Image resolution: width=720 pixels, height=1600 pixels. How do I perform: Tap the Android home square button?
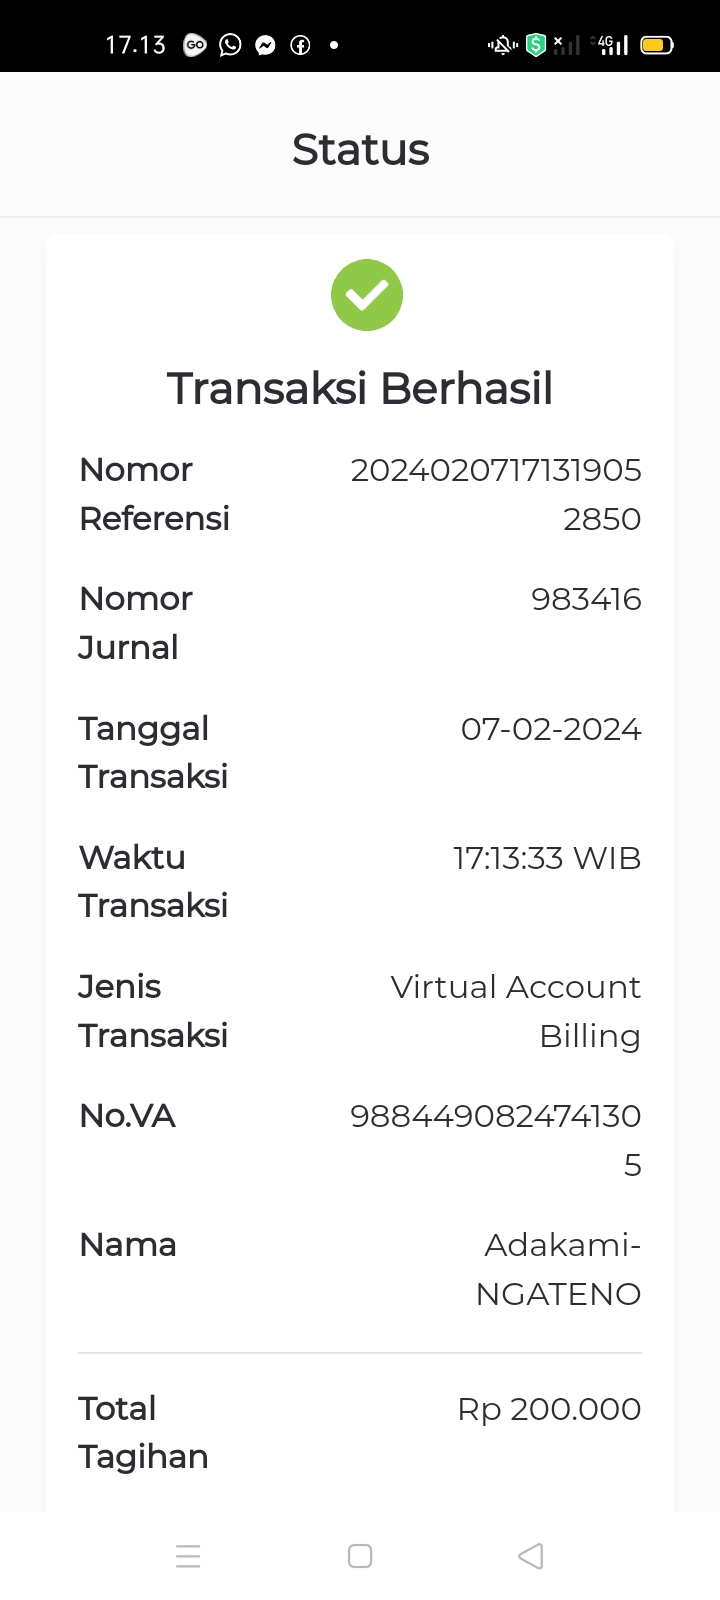360,1556
